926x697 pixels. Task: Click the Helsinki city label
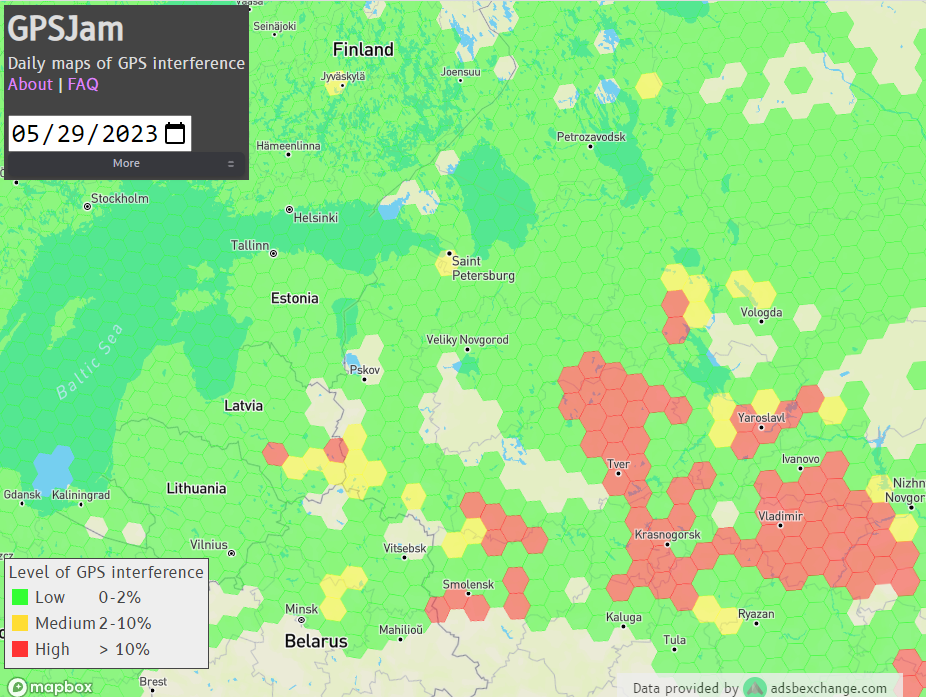[x=316, y=218]
